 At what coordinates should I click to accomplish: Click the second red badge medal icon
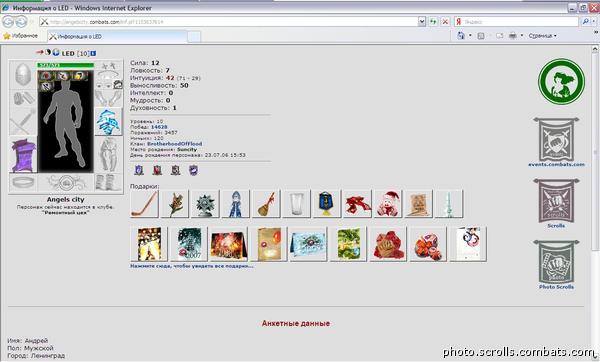click(157, 170)
